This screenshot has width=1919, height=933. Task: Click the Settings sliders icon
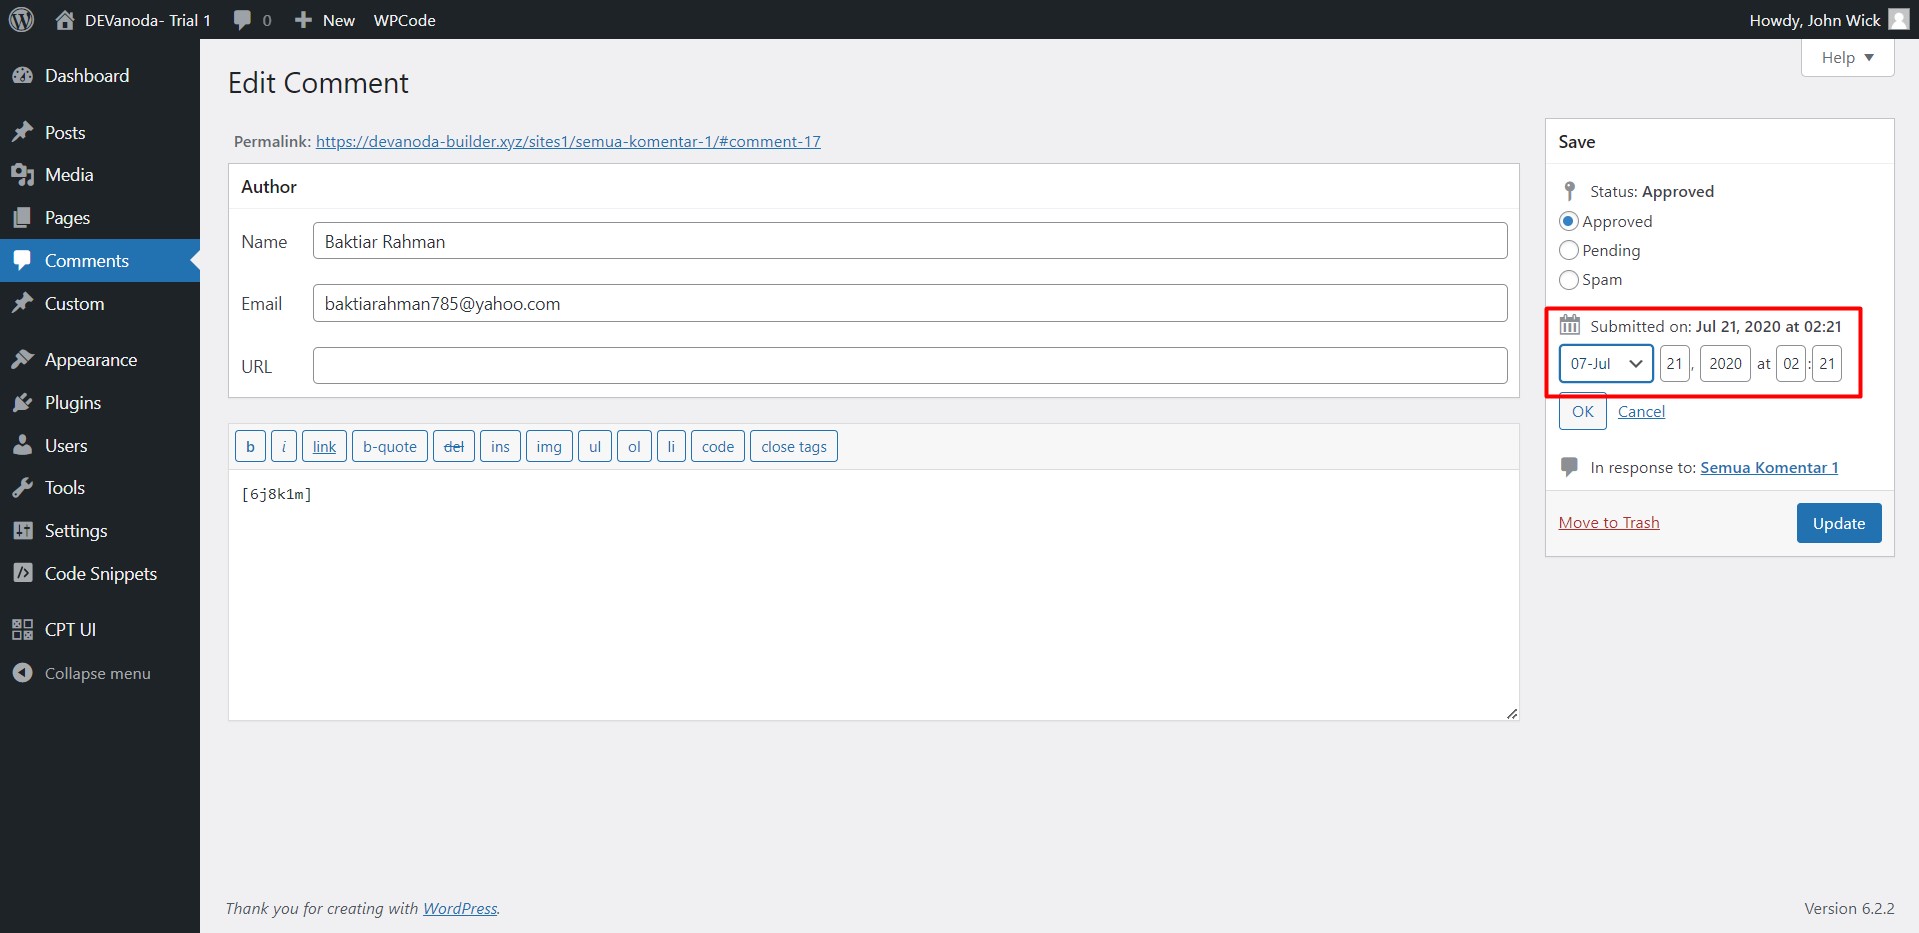click(22, 531)
